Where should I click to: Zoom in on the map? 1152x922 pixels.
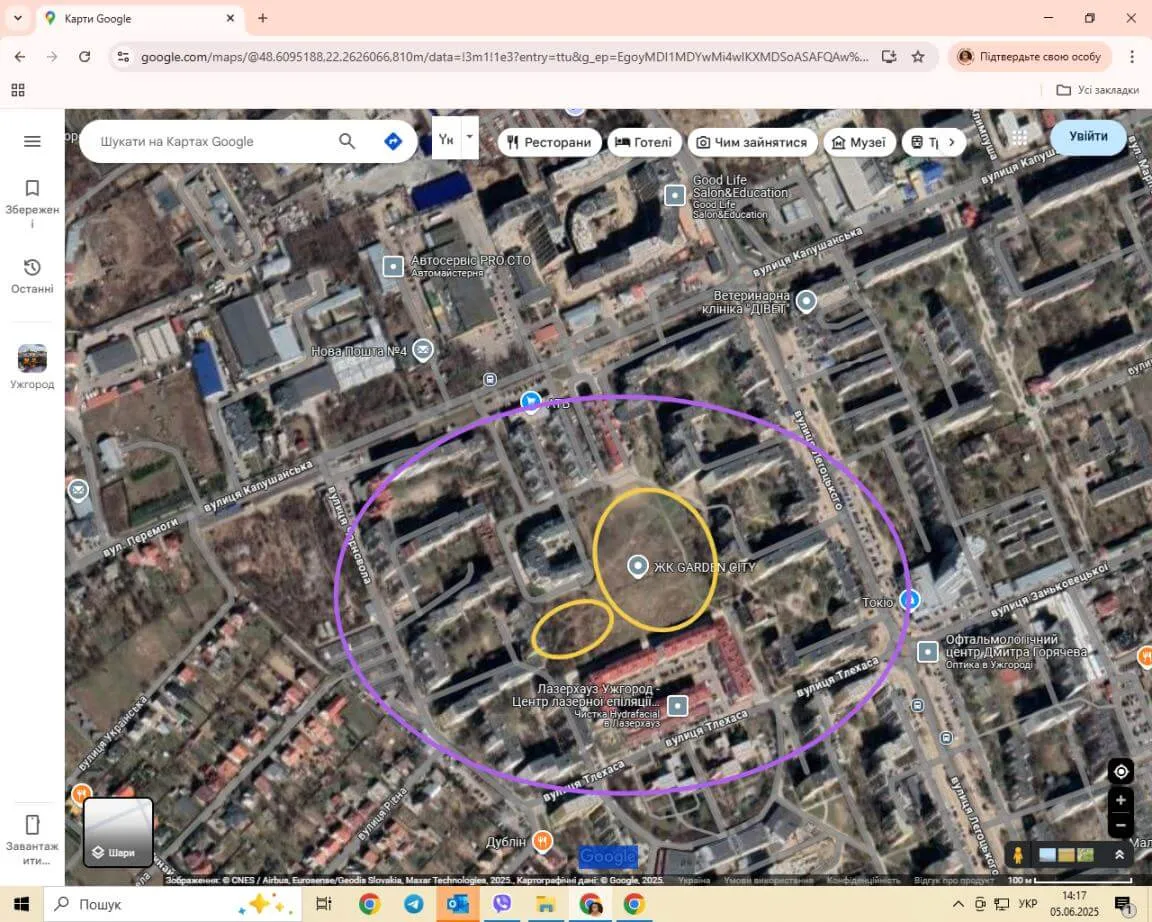point(1121,800)
